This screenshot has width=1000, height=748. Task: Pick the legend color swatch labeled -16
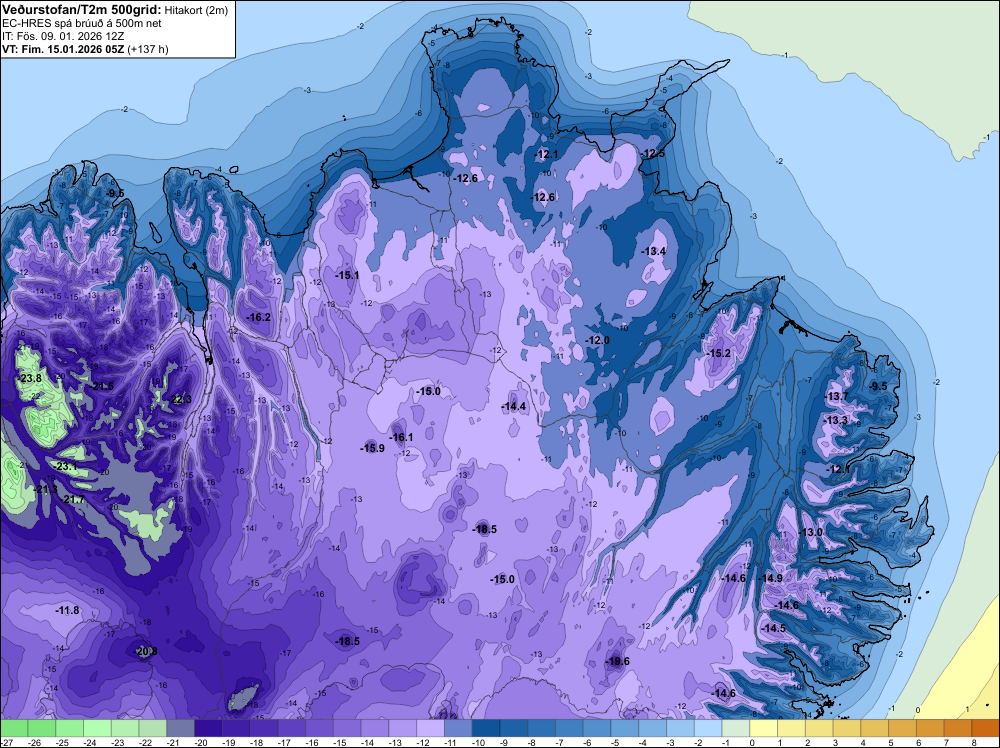click(x=319, y=728)
